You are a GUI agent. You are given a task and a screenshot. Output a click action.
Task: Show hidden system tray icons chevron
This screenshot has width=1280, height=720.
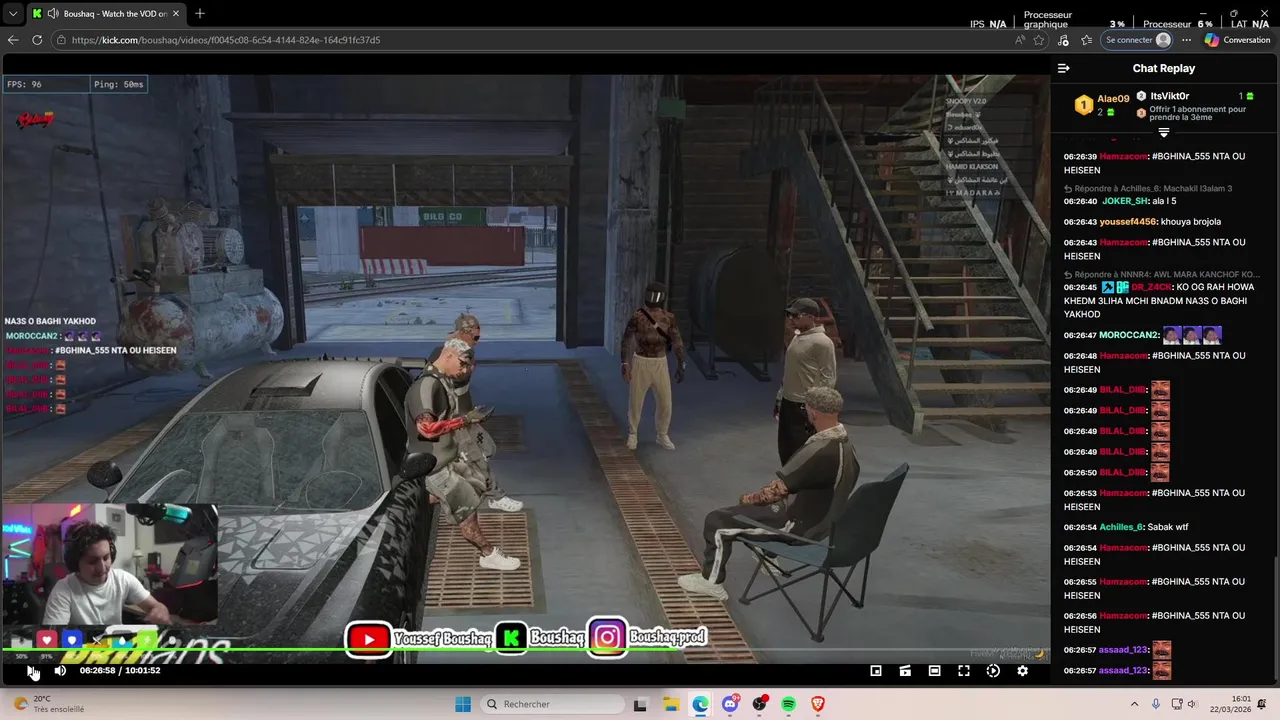(1134, 704)
